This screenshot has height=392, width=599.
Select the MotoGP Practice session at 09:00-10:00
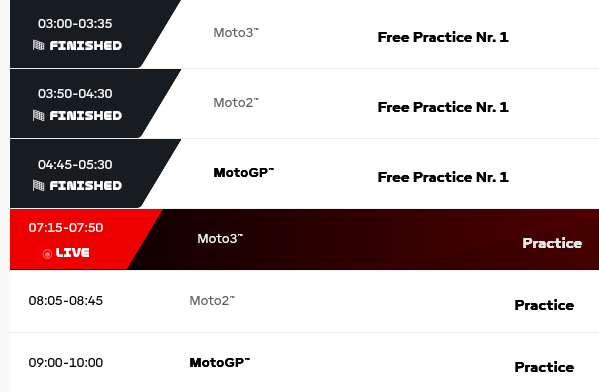(x=304, y=363)
